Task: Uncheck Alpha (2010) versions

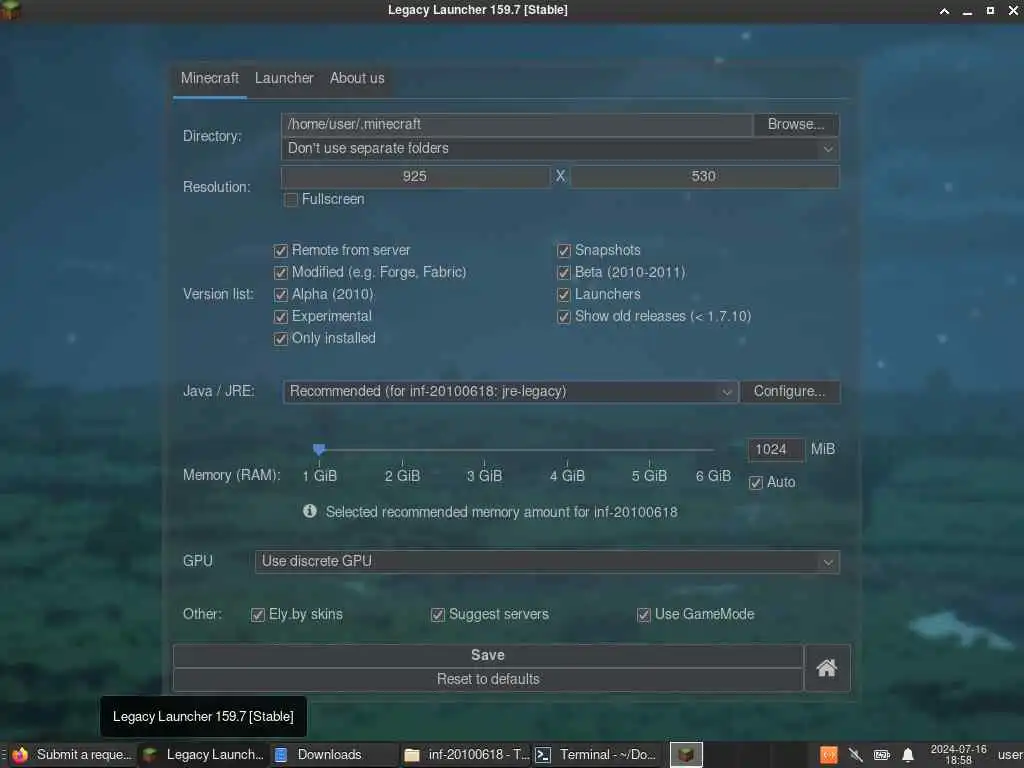Action: click(x=281, y=295)
